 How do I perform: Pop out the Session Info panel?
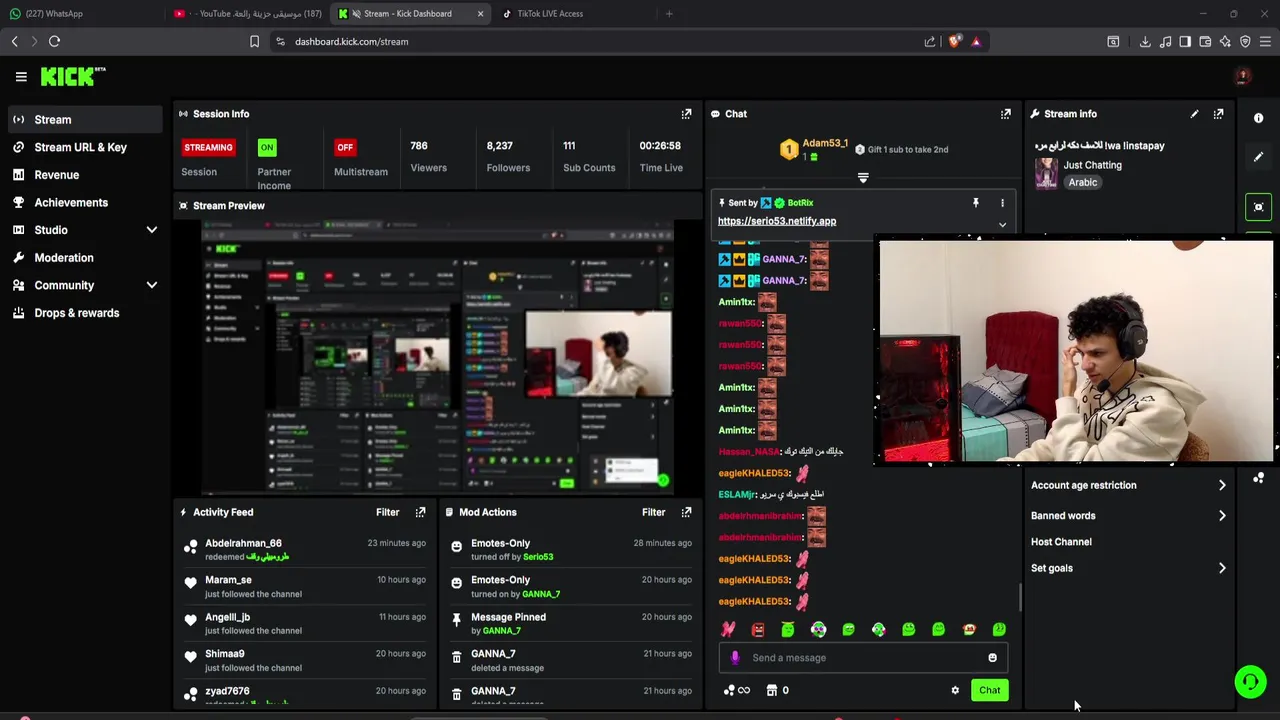pos(686,114)
